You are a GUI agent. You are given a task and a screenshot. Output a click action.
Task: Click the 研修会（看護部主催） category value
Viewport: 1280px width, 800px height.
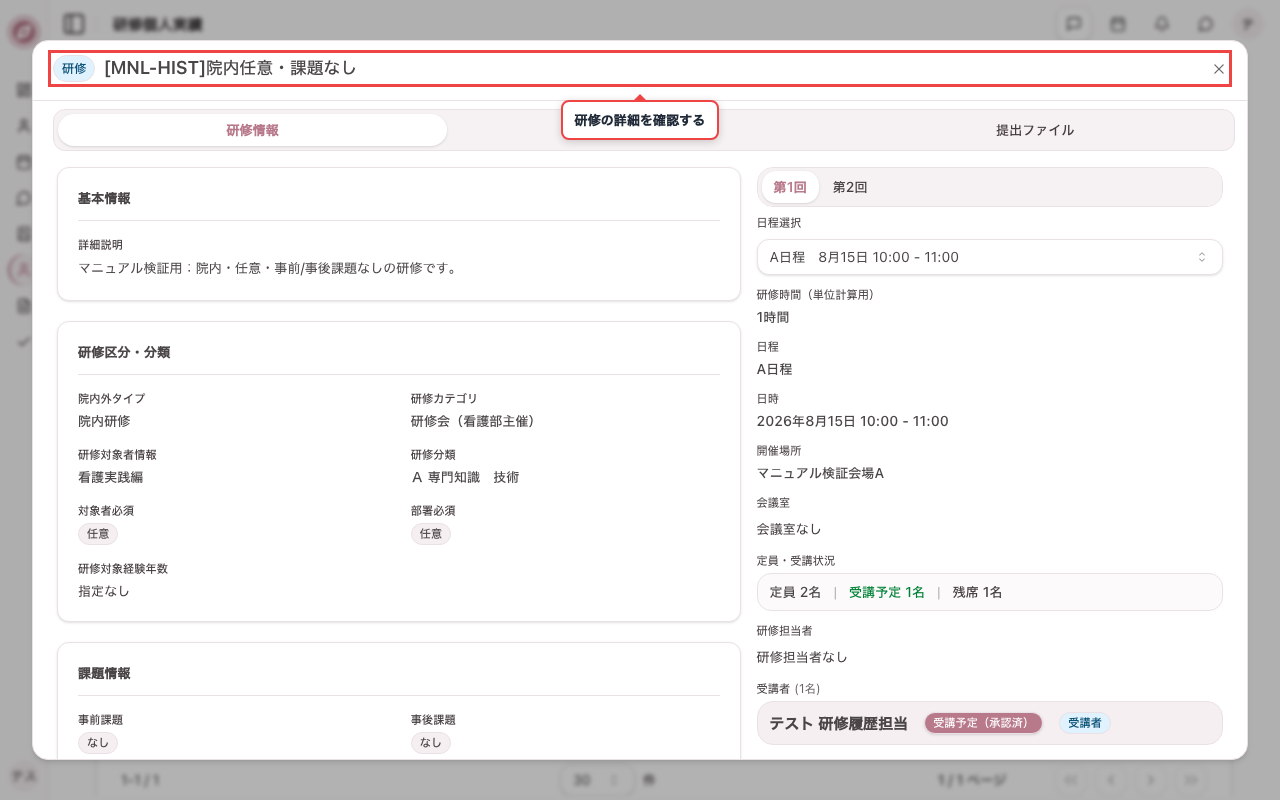tap(476, 421)
